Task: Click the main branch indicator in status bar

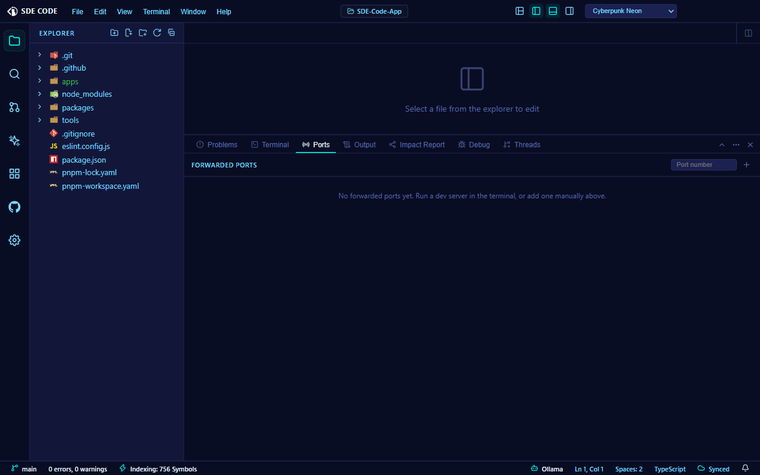Action: (x=24, y=469)
